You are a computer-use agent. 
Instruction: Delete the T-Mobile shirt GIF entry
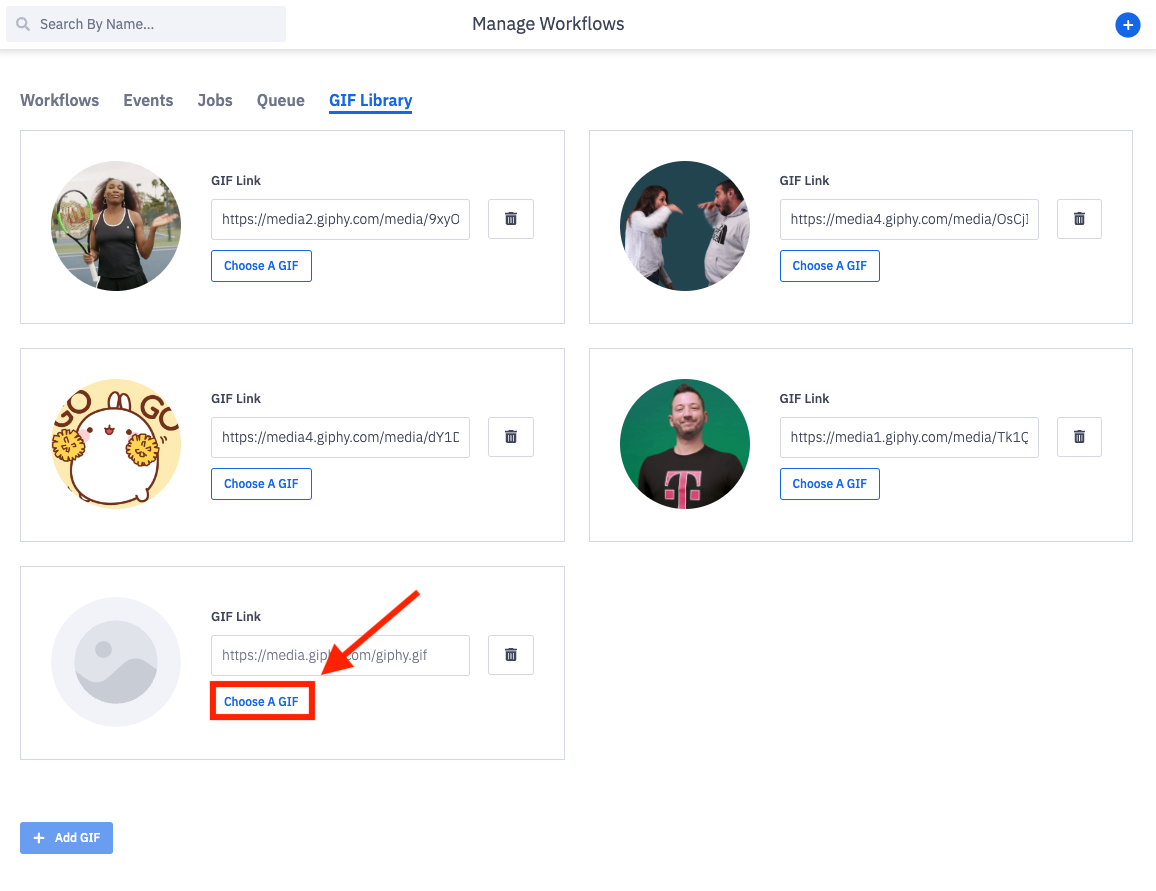(1079, 437)
